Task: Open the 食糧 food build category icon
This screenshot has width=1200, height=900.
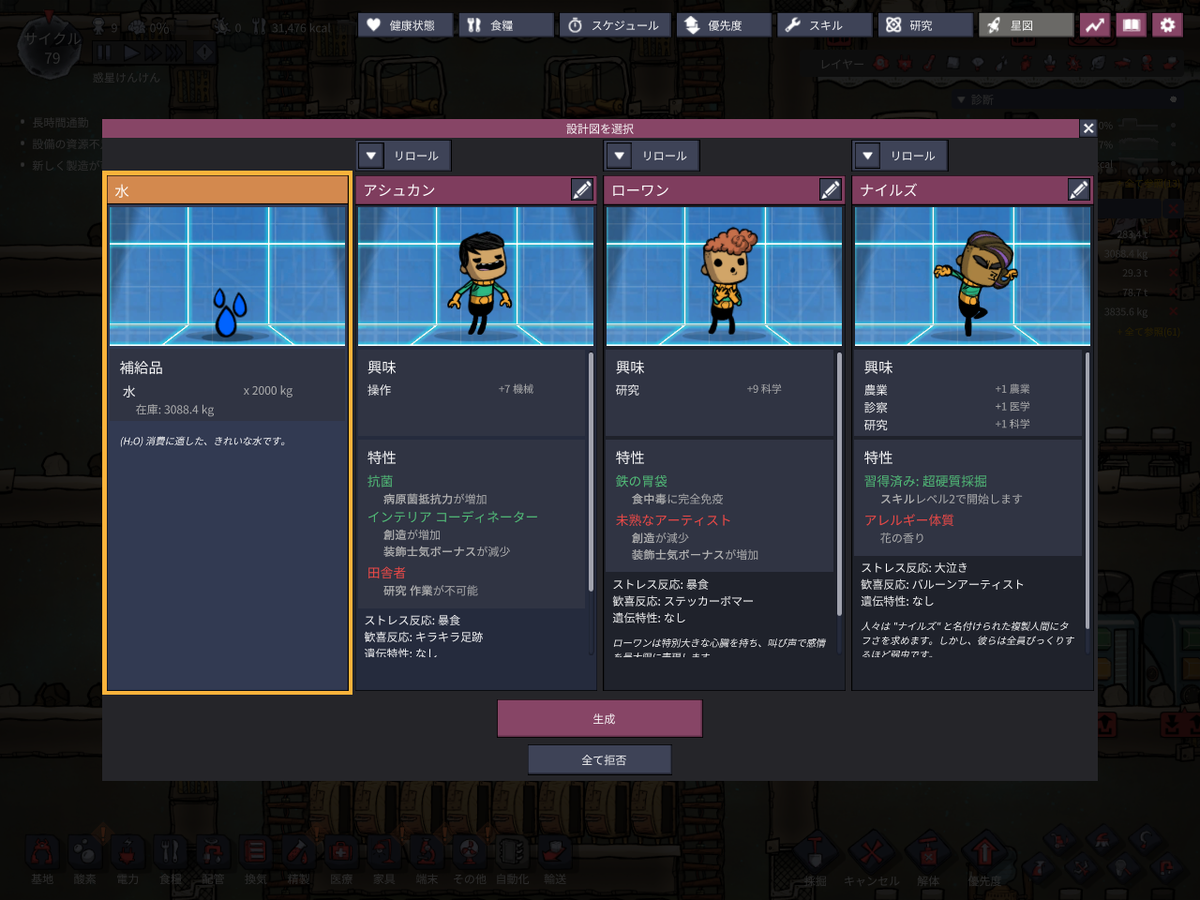Action: [x=171, y=853]
